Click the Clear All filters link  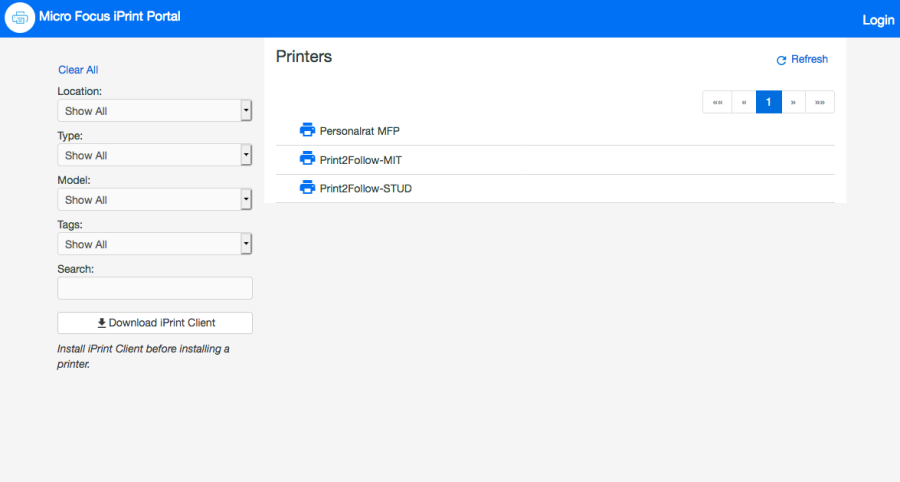(78, 70)
